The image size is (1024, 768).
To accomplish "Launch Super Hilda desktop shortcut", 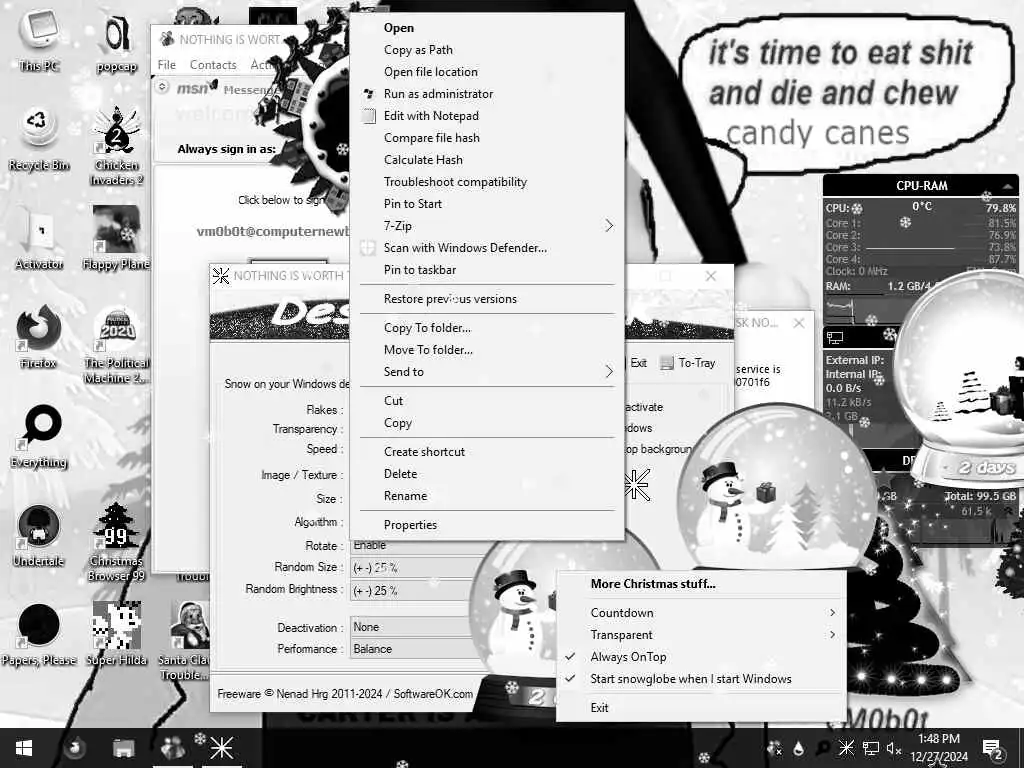I will click(x=116, y=635).
